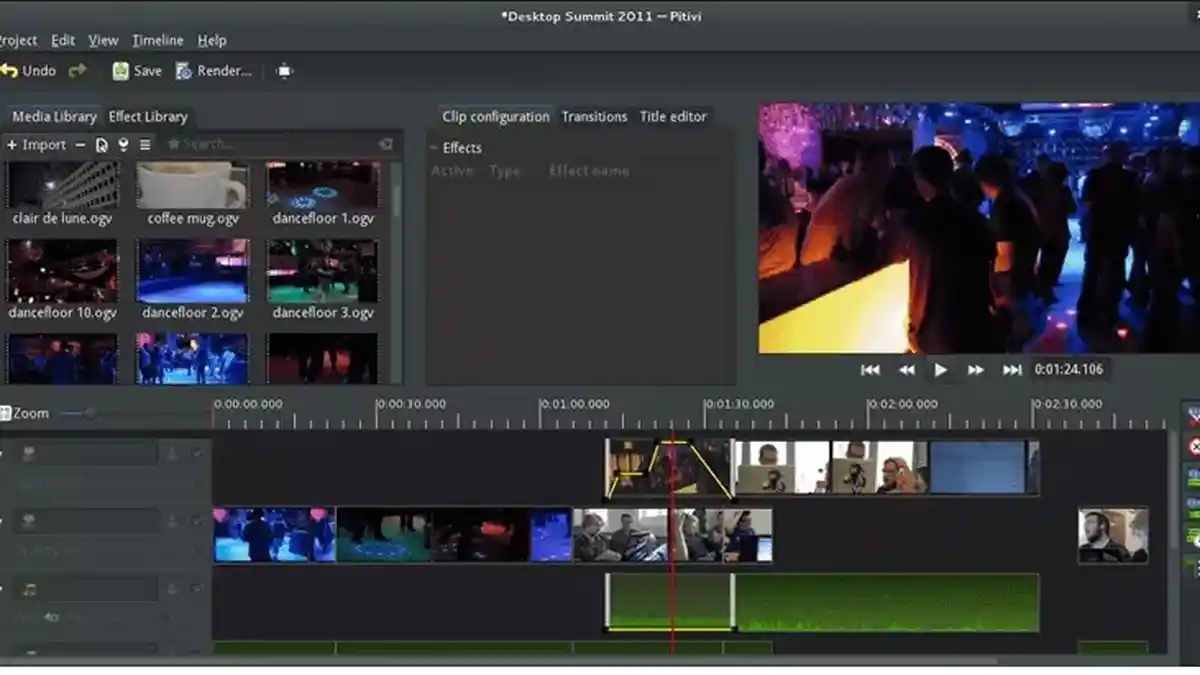Collapse the first video layer arrow
The image size is (1200, 675).
pyautogui.click(x=2, y=454)
